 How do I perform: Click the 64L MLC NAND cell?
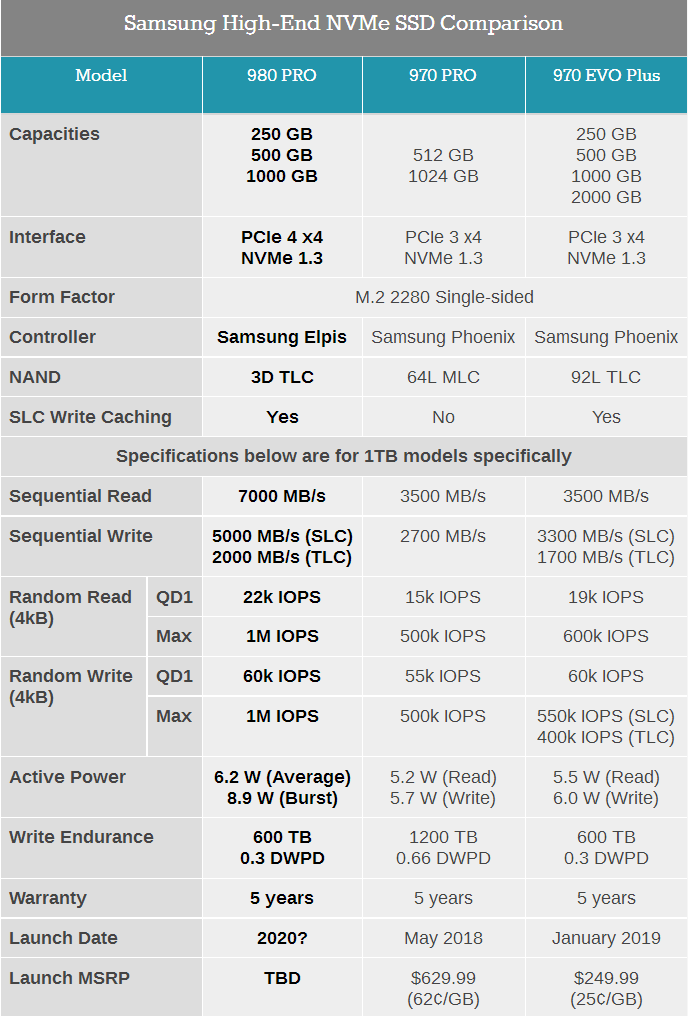pos(443,377)
